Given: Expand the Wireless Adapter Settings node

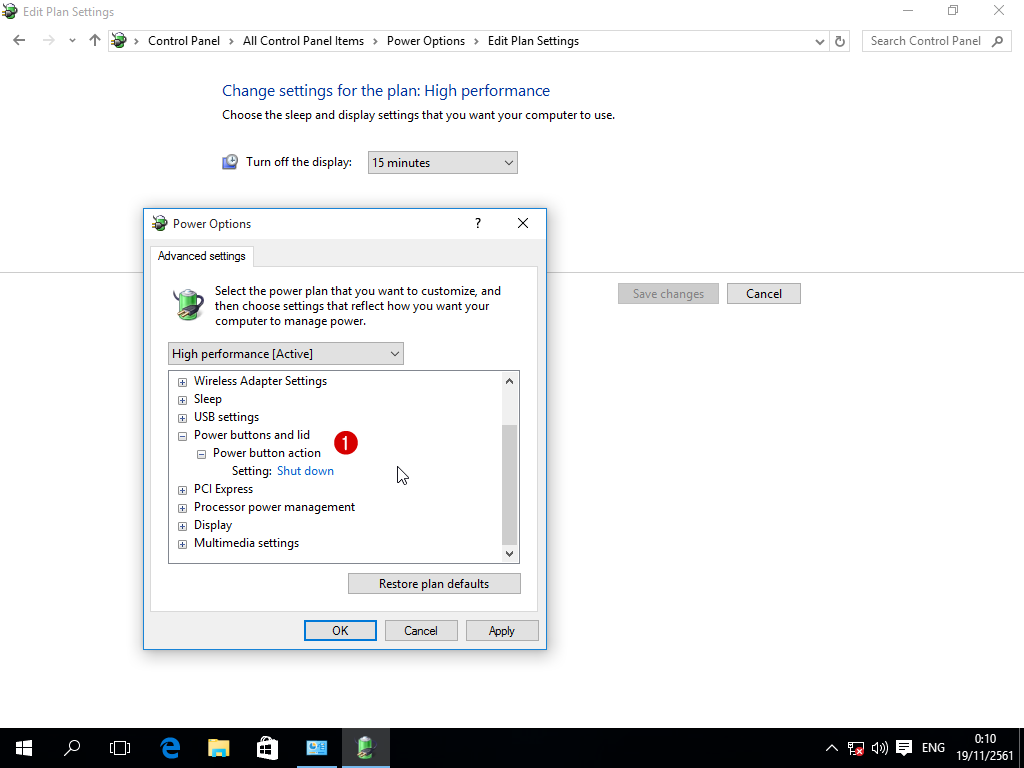Looking at the screenshot, I should 182,381.
